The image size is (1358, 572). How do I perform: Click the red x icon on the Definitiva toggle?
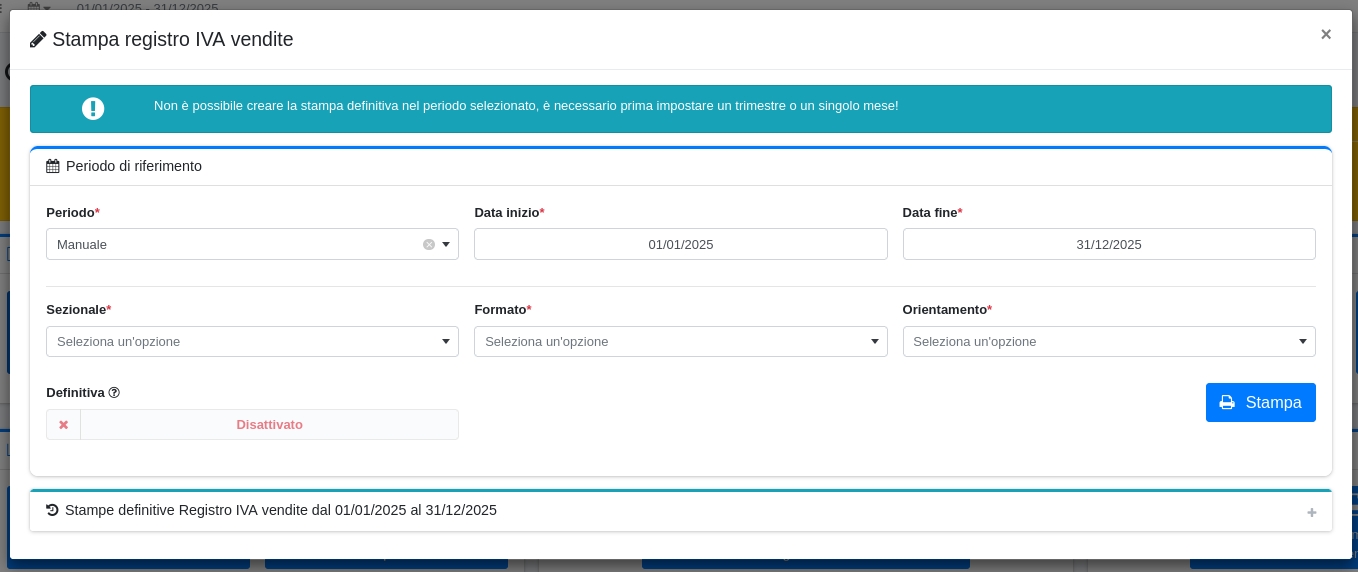63,425
